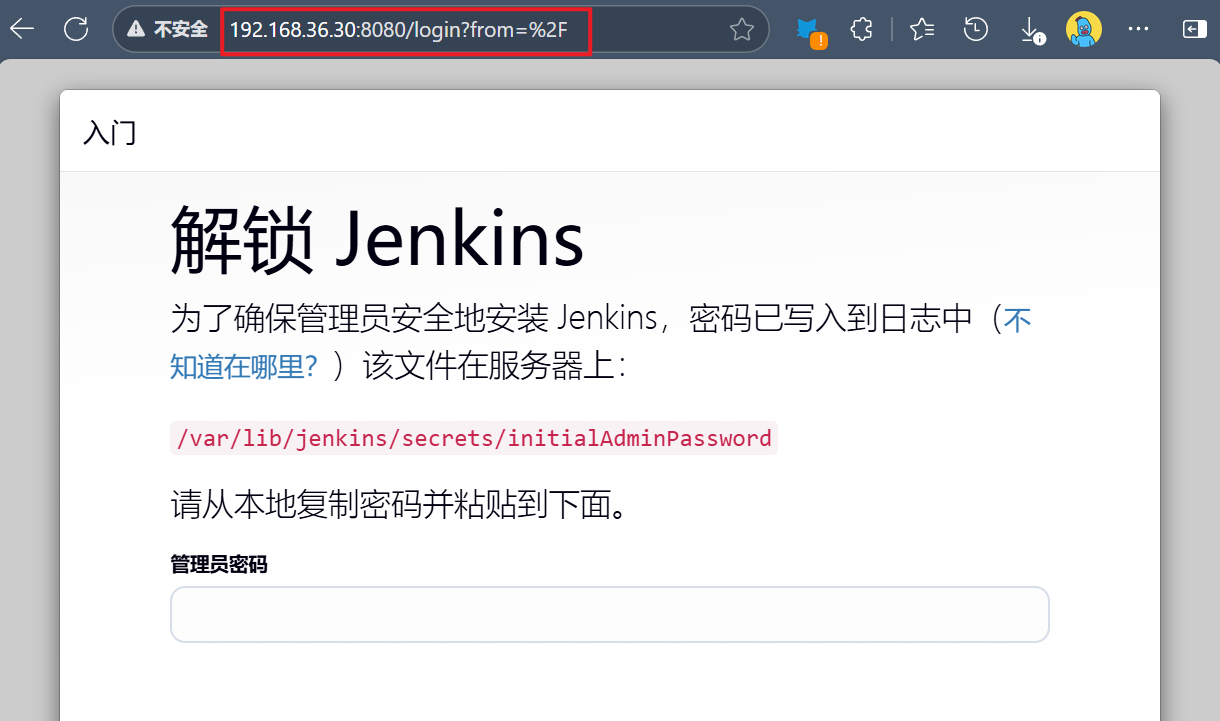Select the /var/lib/jenkins/secrets/initialAdminPassword path text
This screenshot has width=1220, height=721.
[x=474, y=438]
